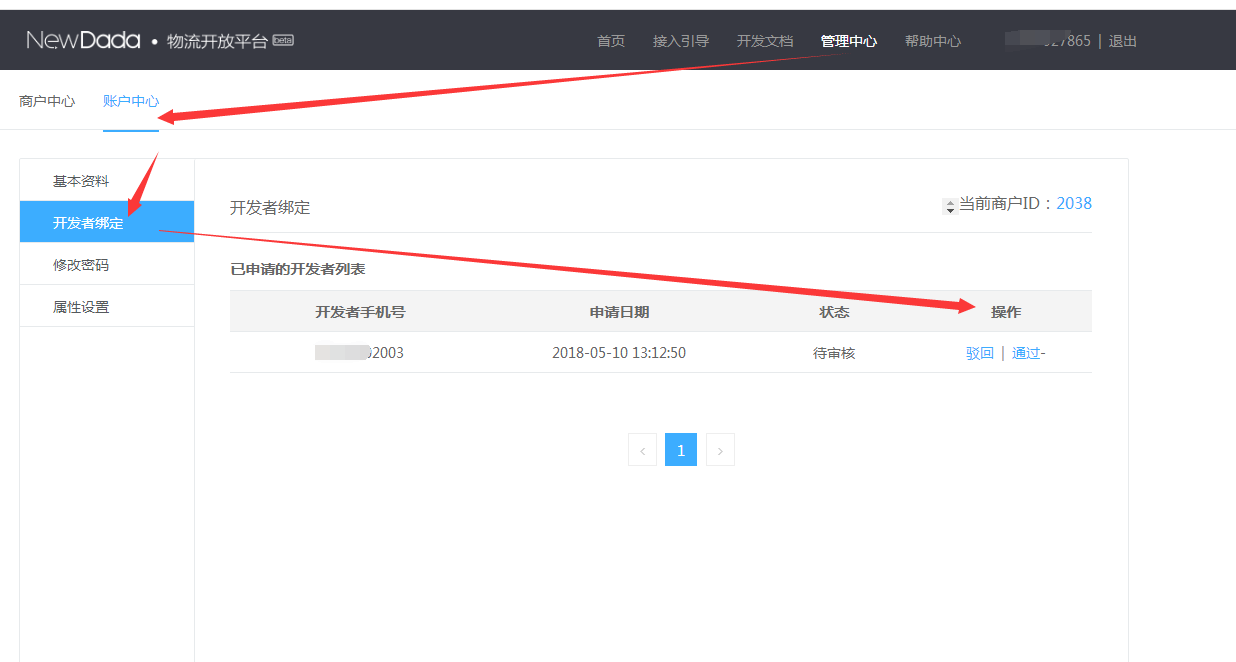Switch to the 账户中心 tab
The image size is (1236, 662).
pyautogui.click(x=131, y=101)
